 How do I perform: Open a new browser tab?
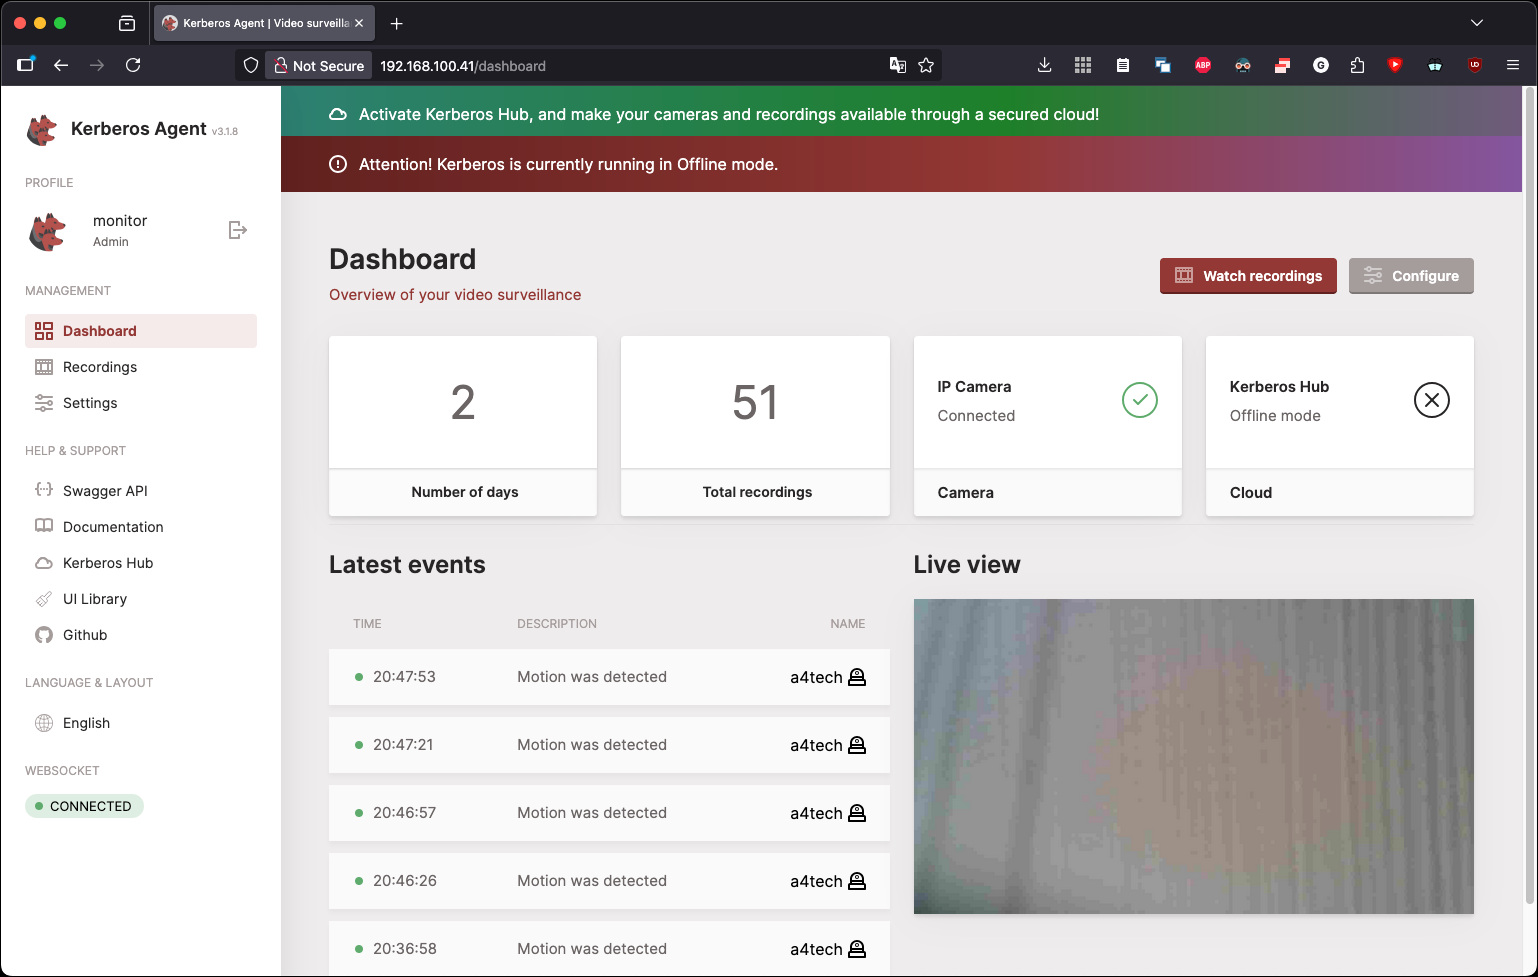pyautogui.click(x=397, y=23)
